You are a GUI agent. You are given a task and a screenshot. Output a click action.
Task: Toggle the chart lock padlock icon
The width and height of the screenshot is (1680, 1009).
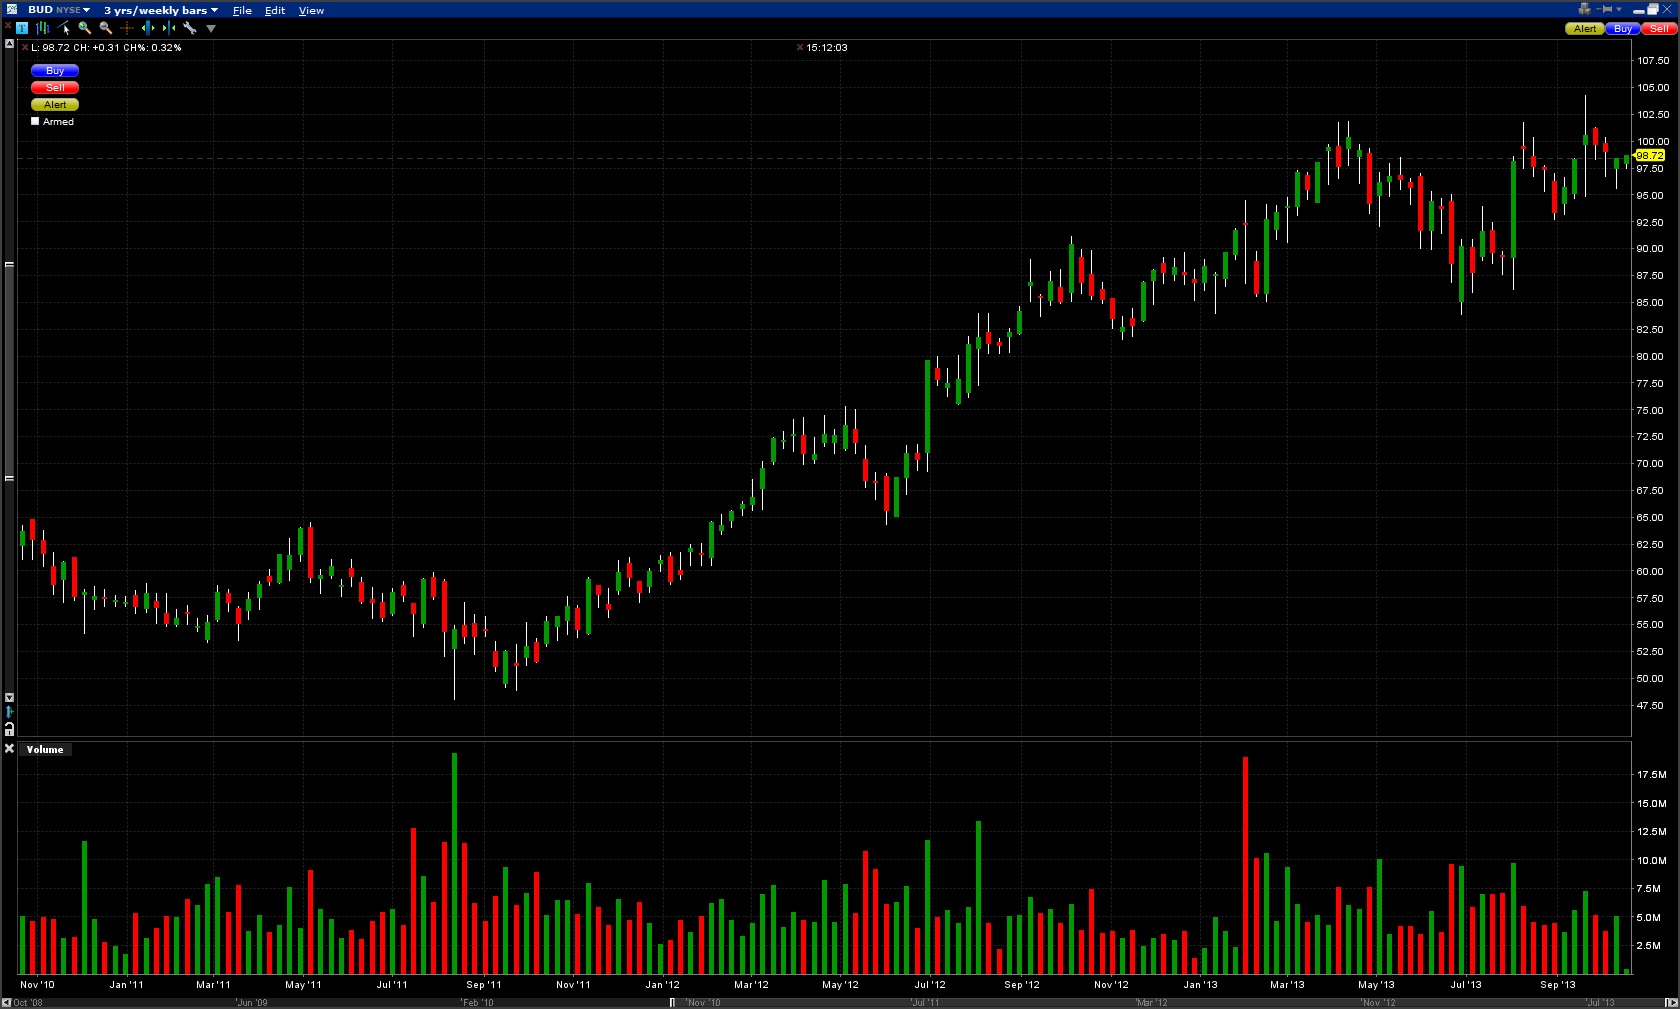pos(9,729)
